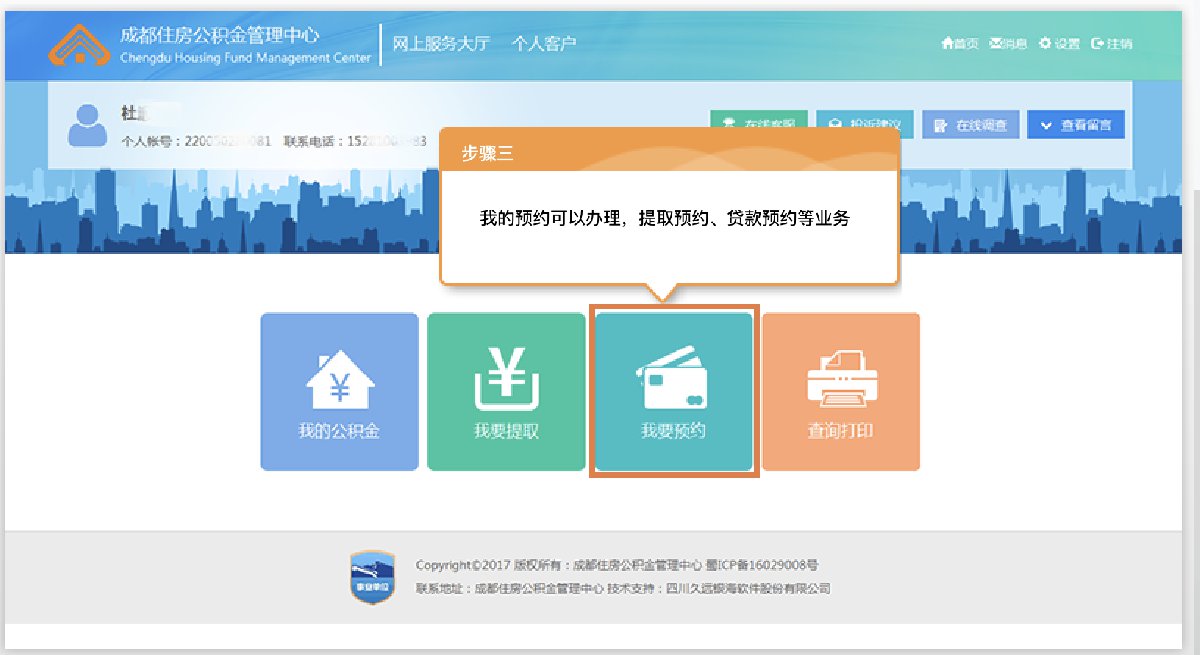
Task: Open 查询打印 printer tile
Action: tap(840, 392)
